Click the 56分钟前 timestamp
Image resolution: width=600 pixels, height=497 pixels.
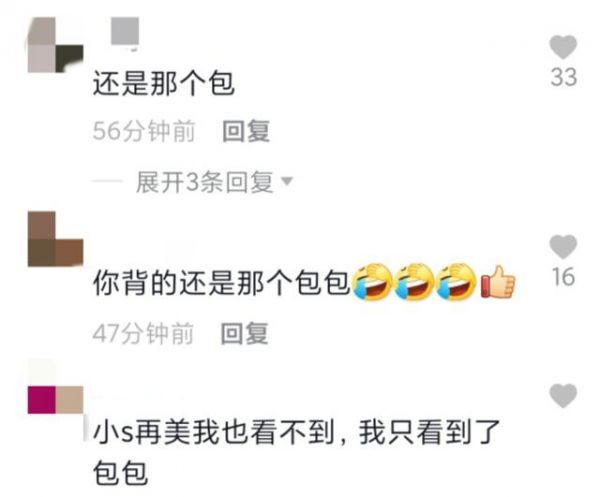coord(144,131)
